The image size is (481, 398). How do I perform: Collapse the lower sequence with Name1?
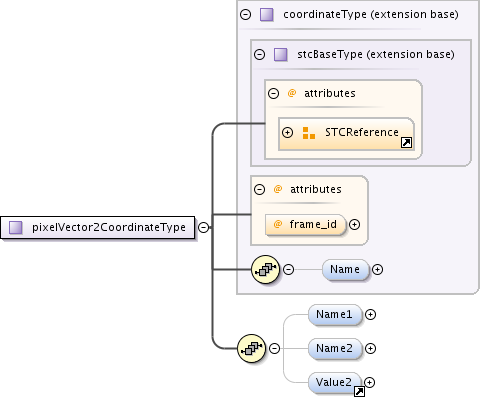[275, 349]
